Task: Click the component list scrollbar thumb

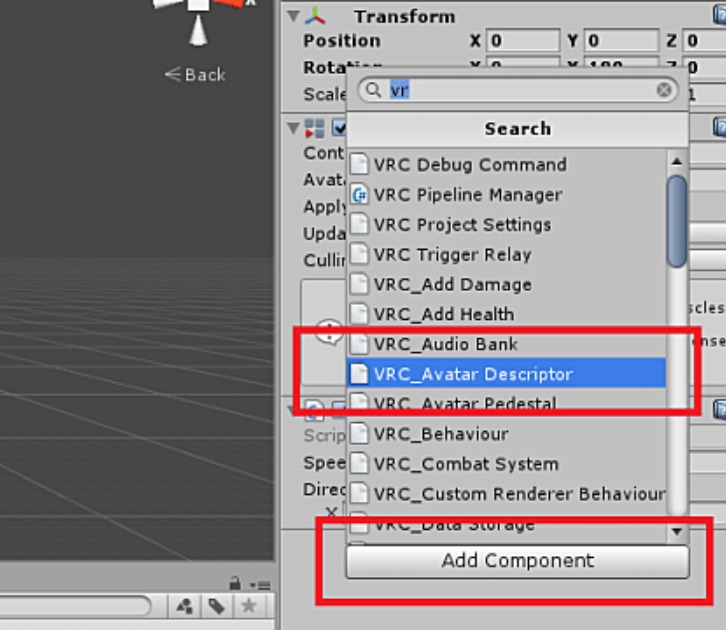Action: point(677,221)
